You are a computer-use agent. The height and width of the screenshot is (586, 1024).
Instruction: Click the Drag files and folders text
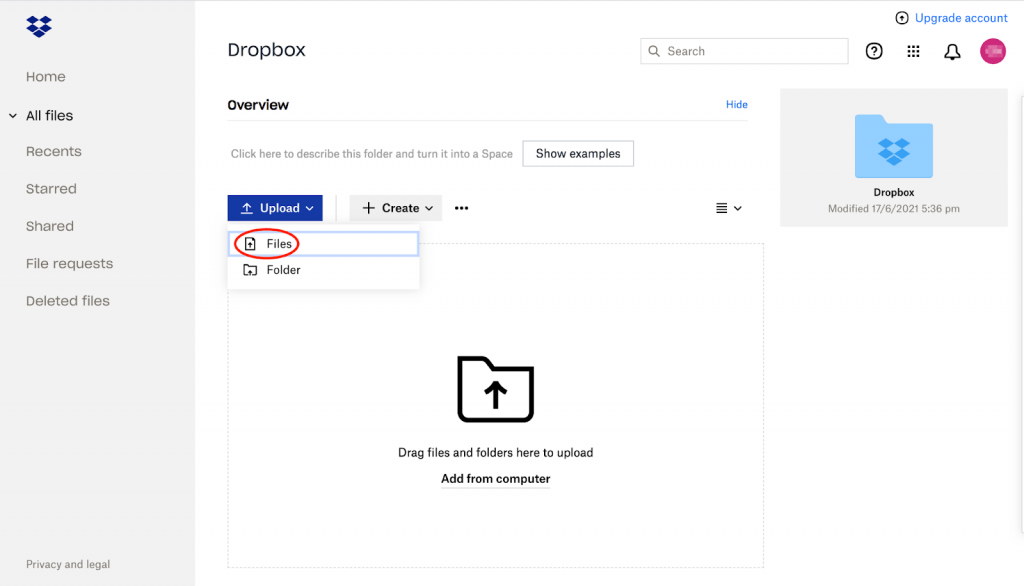pyautogui.click(x=496, y=453)
